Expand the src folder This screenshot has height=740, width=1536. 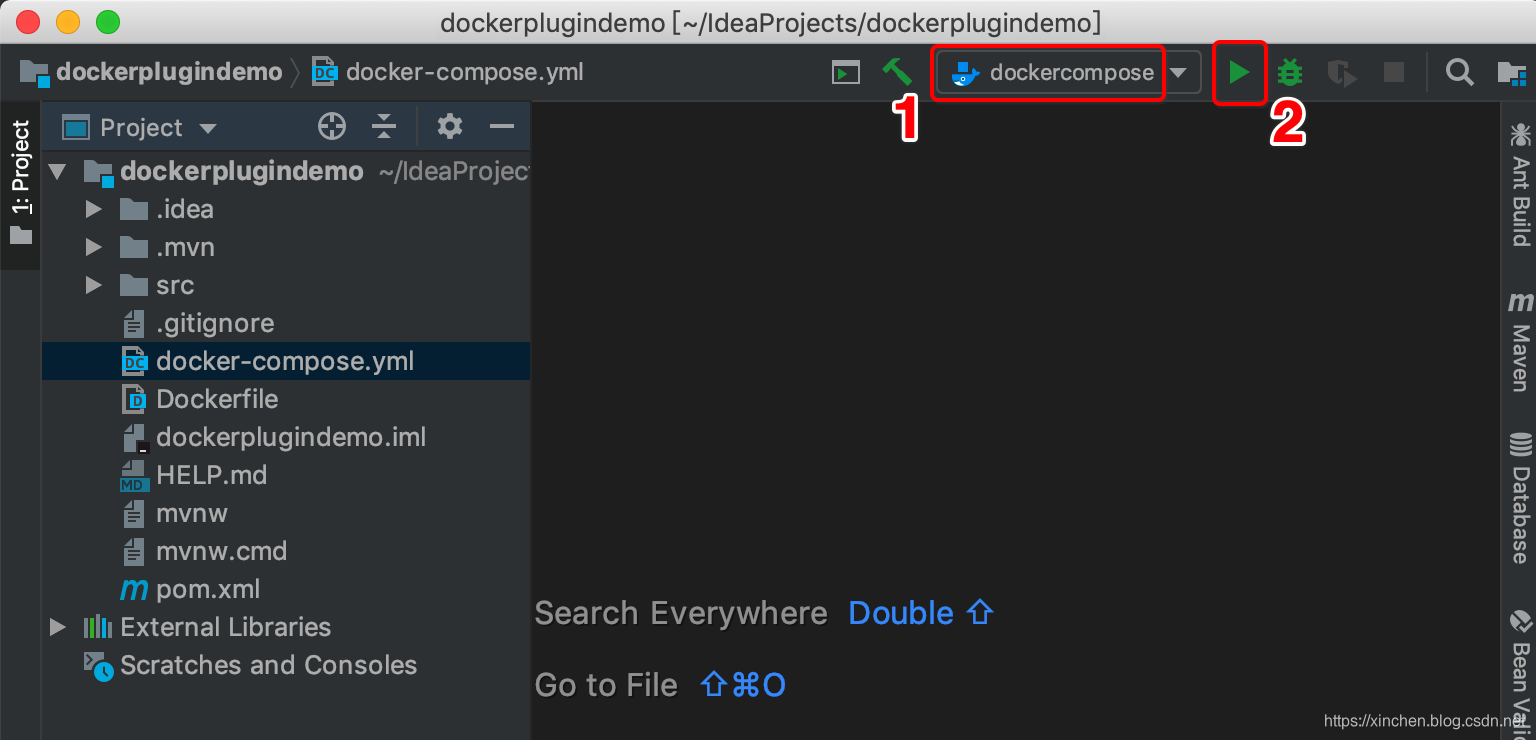pos(94,285)
